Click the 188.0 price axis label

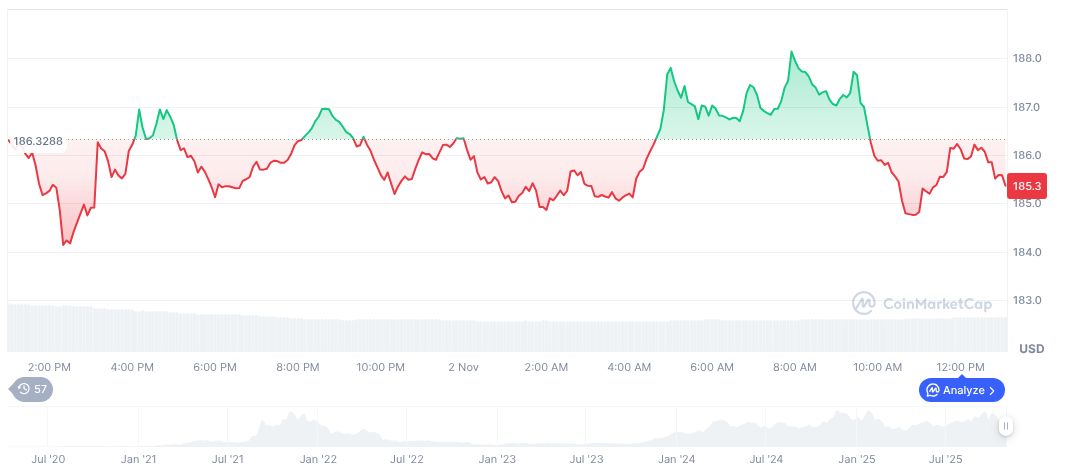click(1028, 59)
